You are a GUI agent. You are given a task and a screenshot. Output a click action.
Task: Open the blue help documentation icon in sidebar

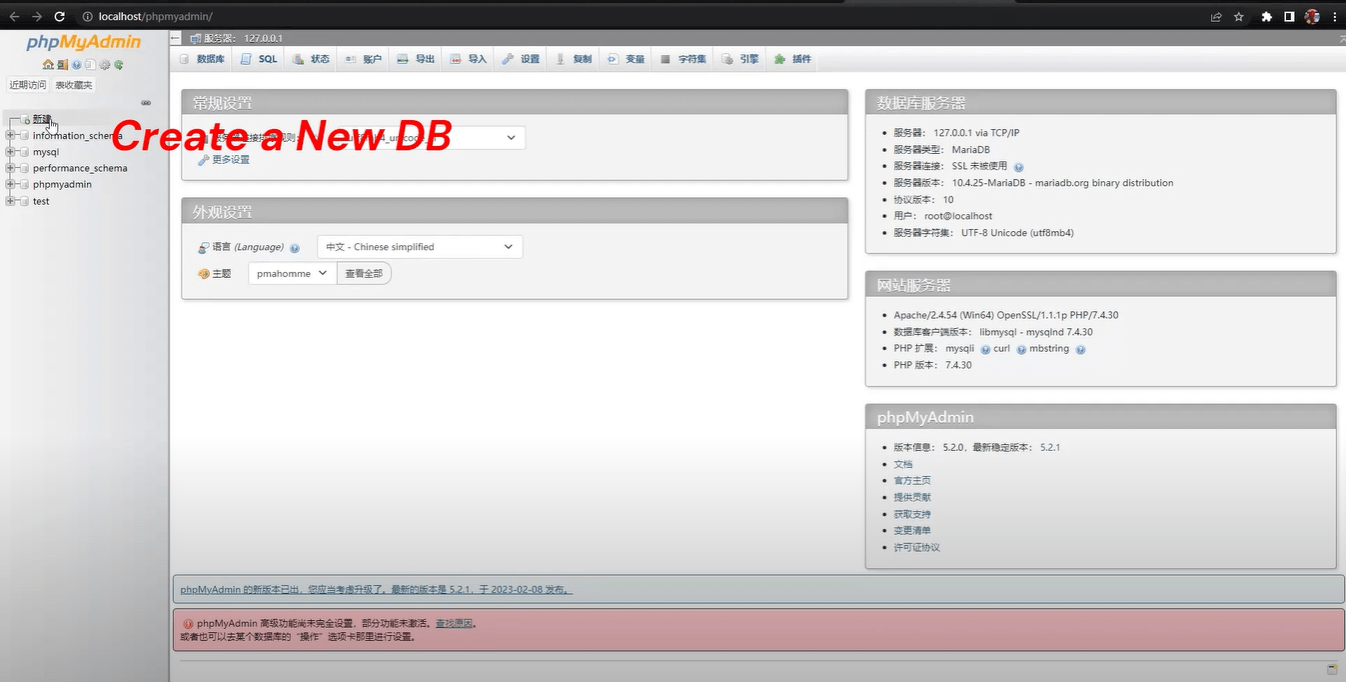coord(76,65)
